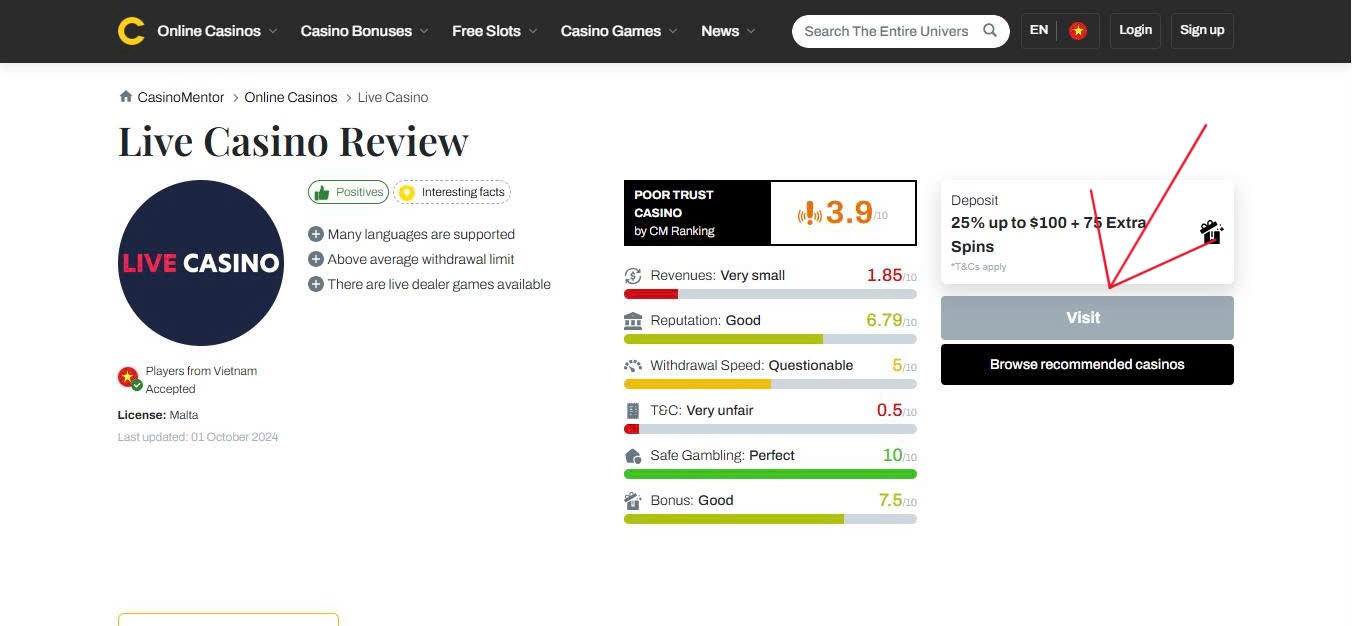Click the CasinoMentor yellow C logo
Viewport: 1352px width, 626px height.
click(131, 31)
